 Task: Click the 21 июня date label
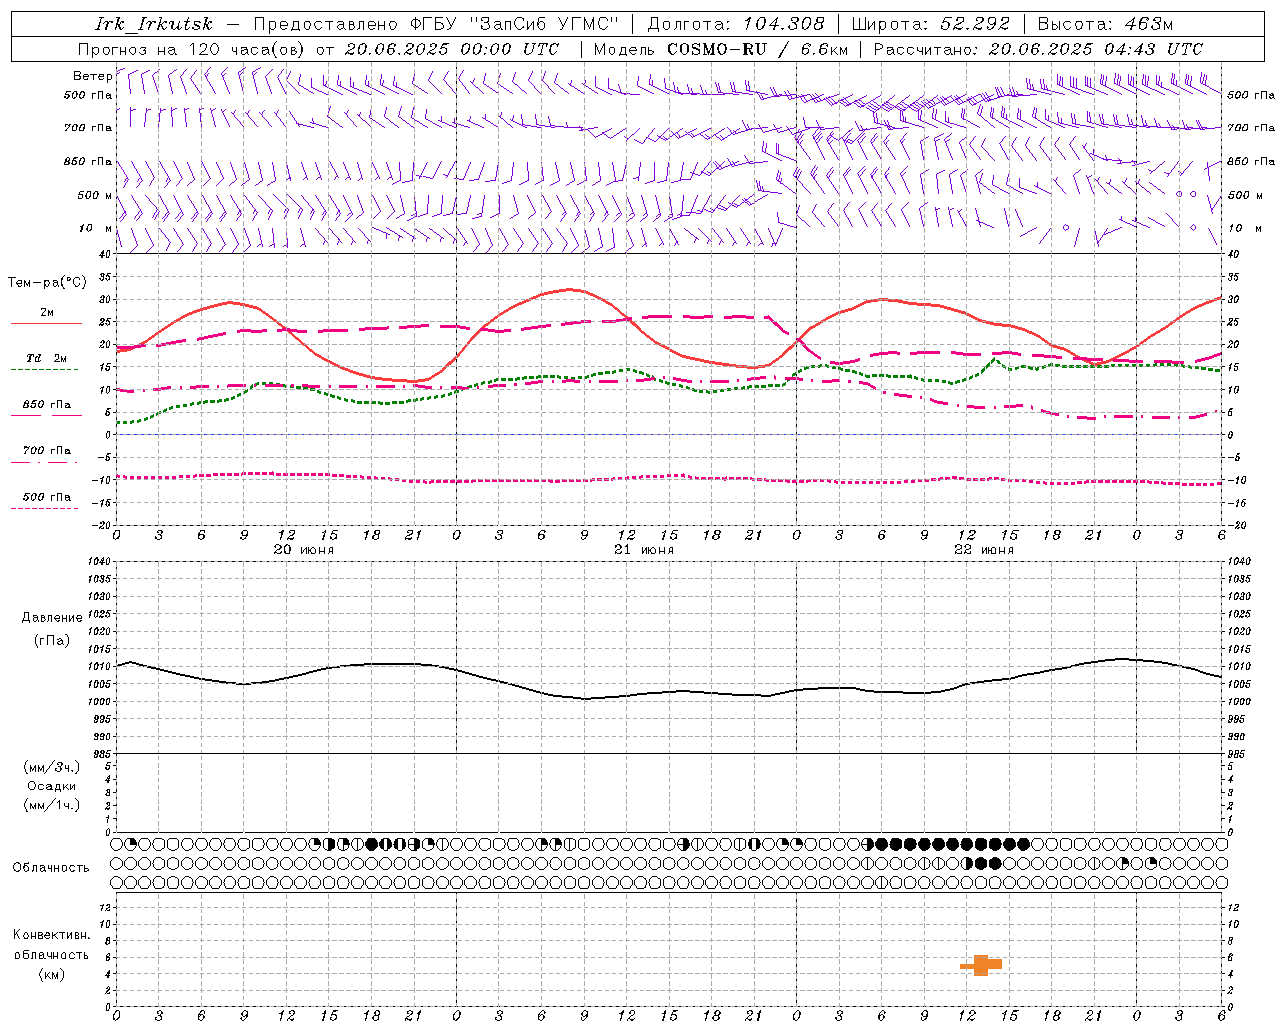[644, 550]
